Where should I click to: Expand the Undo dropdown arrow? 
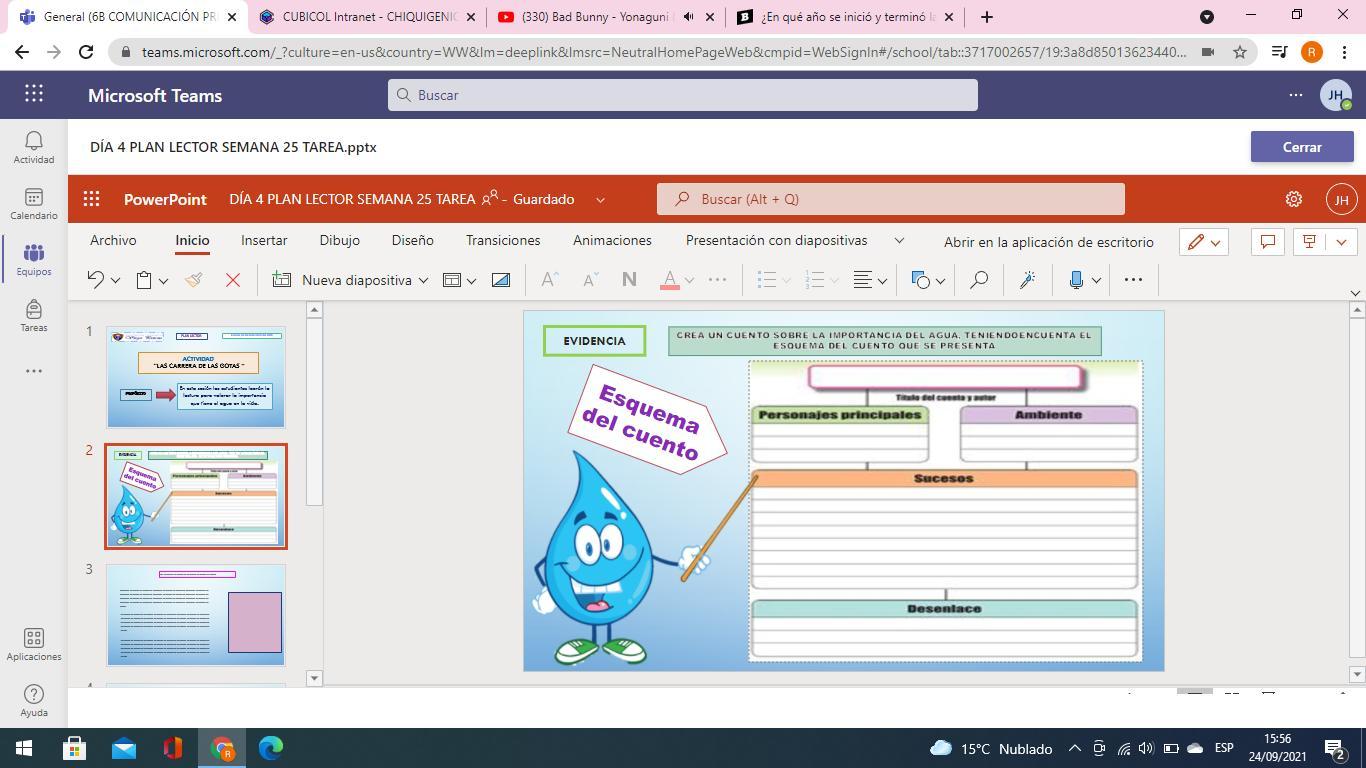coord(115,281)
